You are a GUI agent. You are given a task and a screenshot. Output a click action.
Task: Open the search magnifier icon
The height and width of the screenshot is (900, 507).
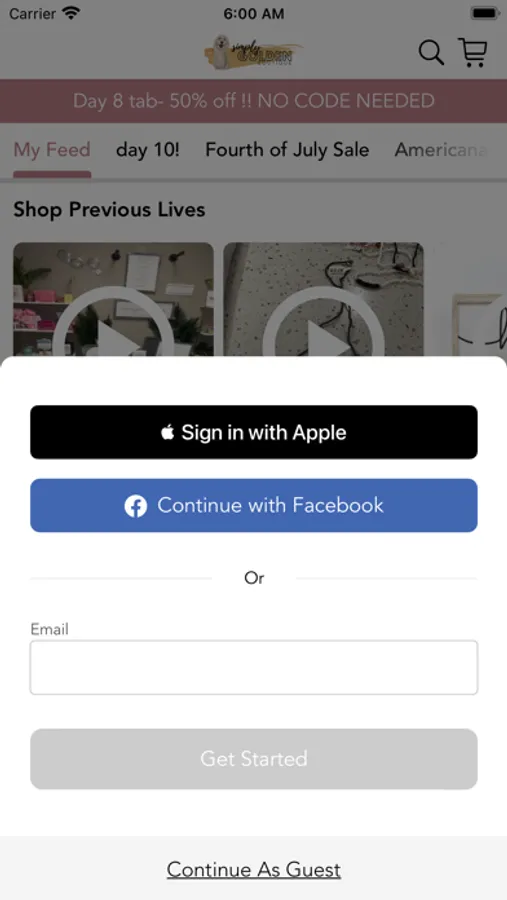tap(431, 53)
